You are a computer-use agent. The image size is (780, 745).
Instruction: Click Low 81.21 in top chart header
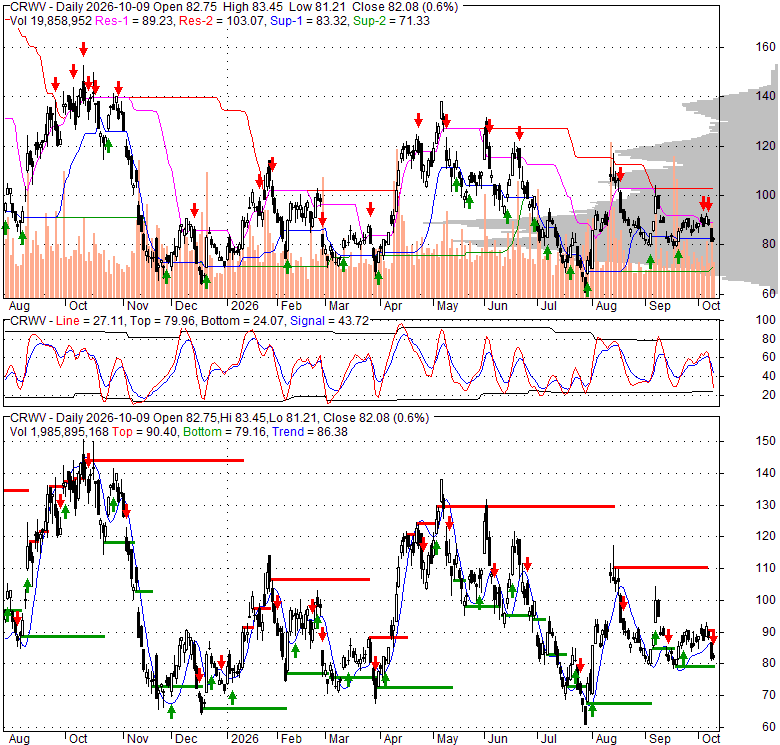click(x=317, y=7)
